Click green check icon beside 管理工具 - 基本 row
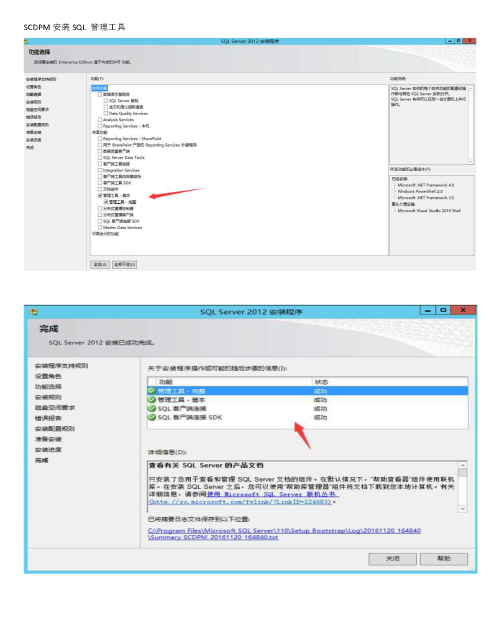 [x=152, y=399]
